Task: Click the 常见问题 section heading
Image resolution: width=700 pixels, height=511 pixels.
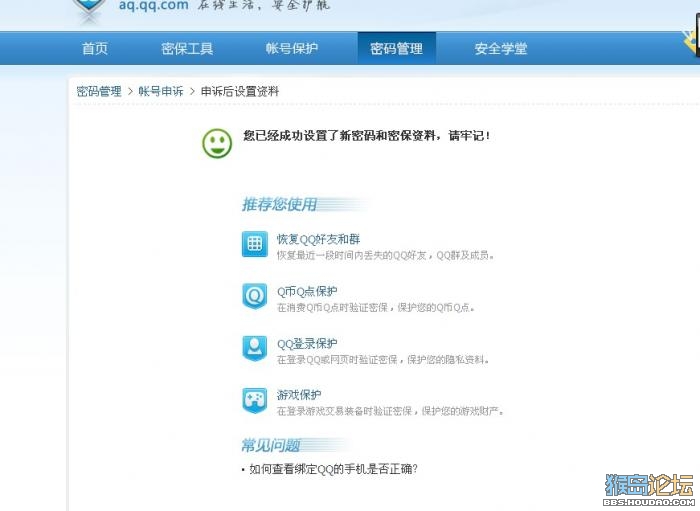Action: (x=271, y=445)
